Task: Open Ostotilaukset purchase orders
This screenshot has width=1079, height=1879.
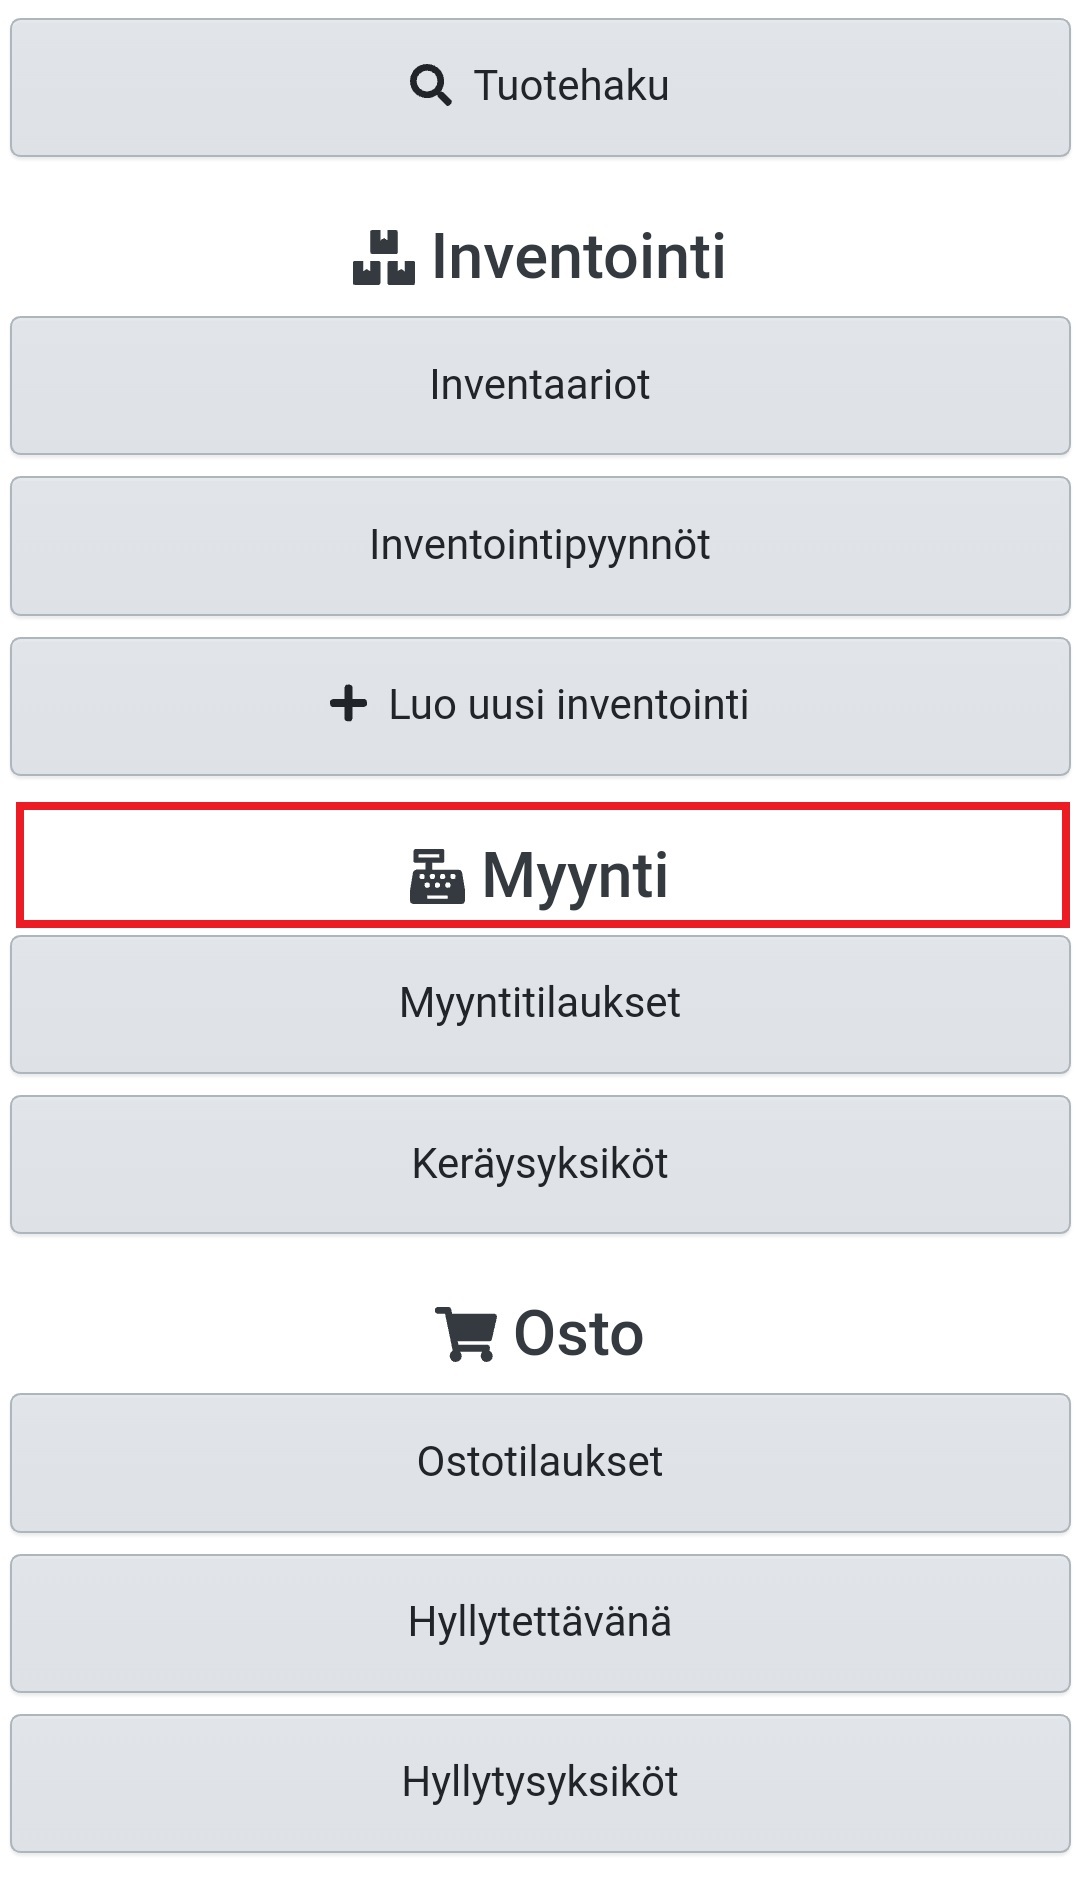Action: click(540, 1462)
